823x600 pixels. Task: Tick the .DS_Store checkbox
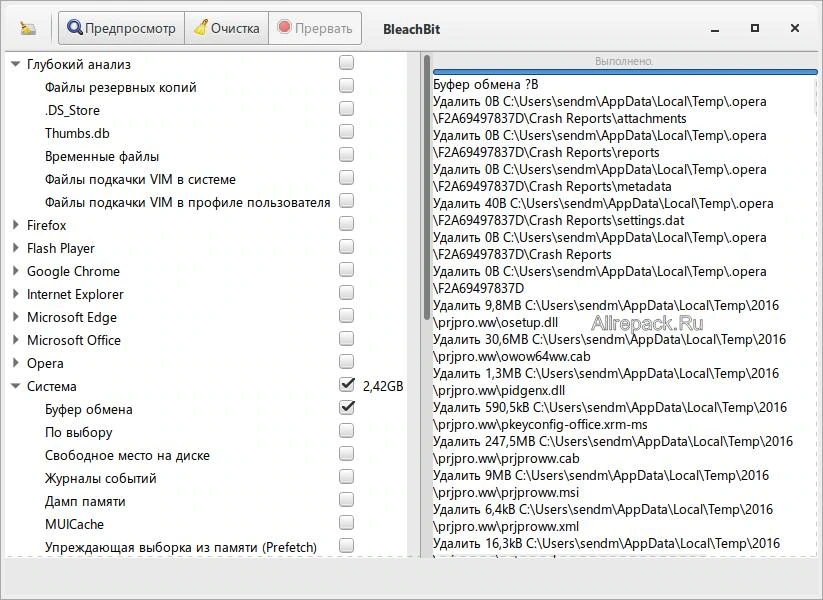(346, 109)
